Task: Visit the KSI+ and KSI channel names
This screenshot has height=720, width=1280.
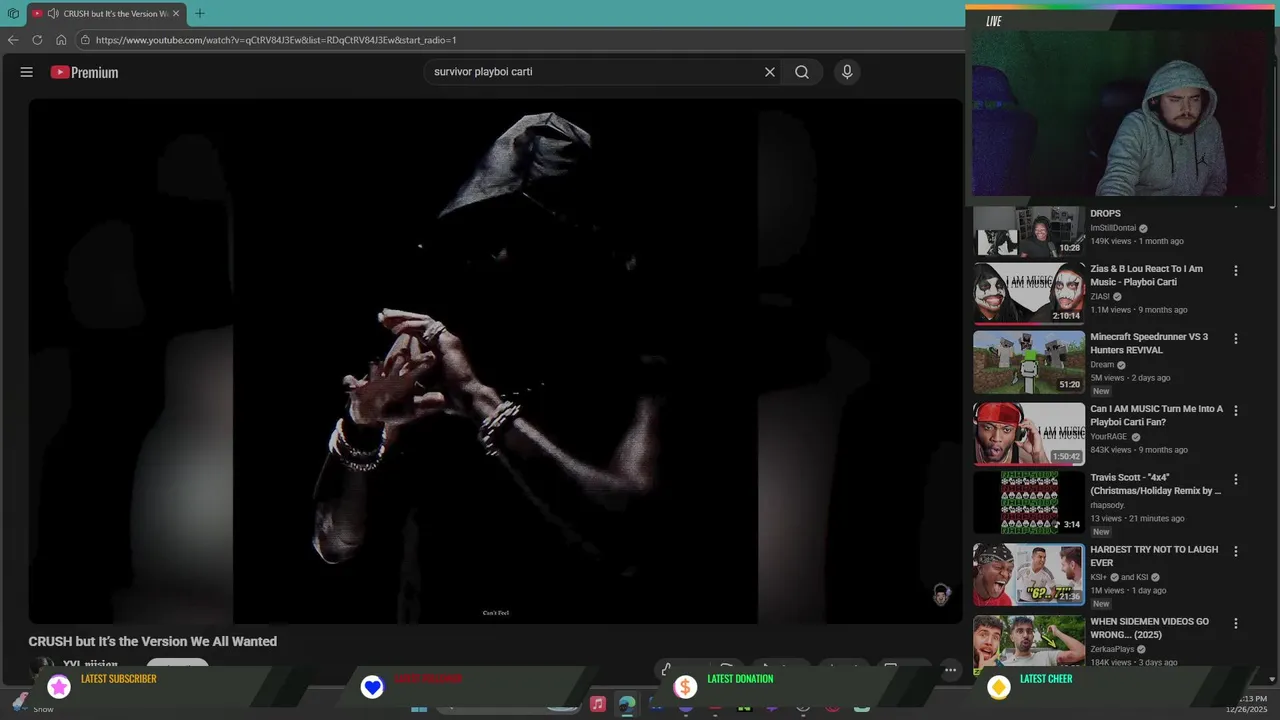Action: pos(1125,577)
